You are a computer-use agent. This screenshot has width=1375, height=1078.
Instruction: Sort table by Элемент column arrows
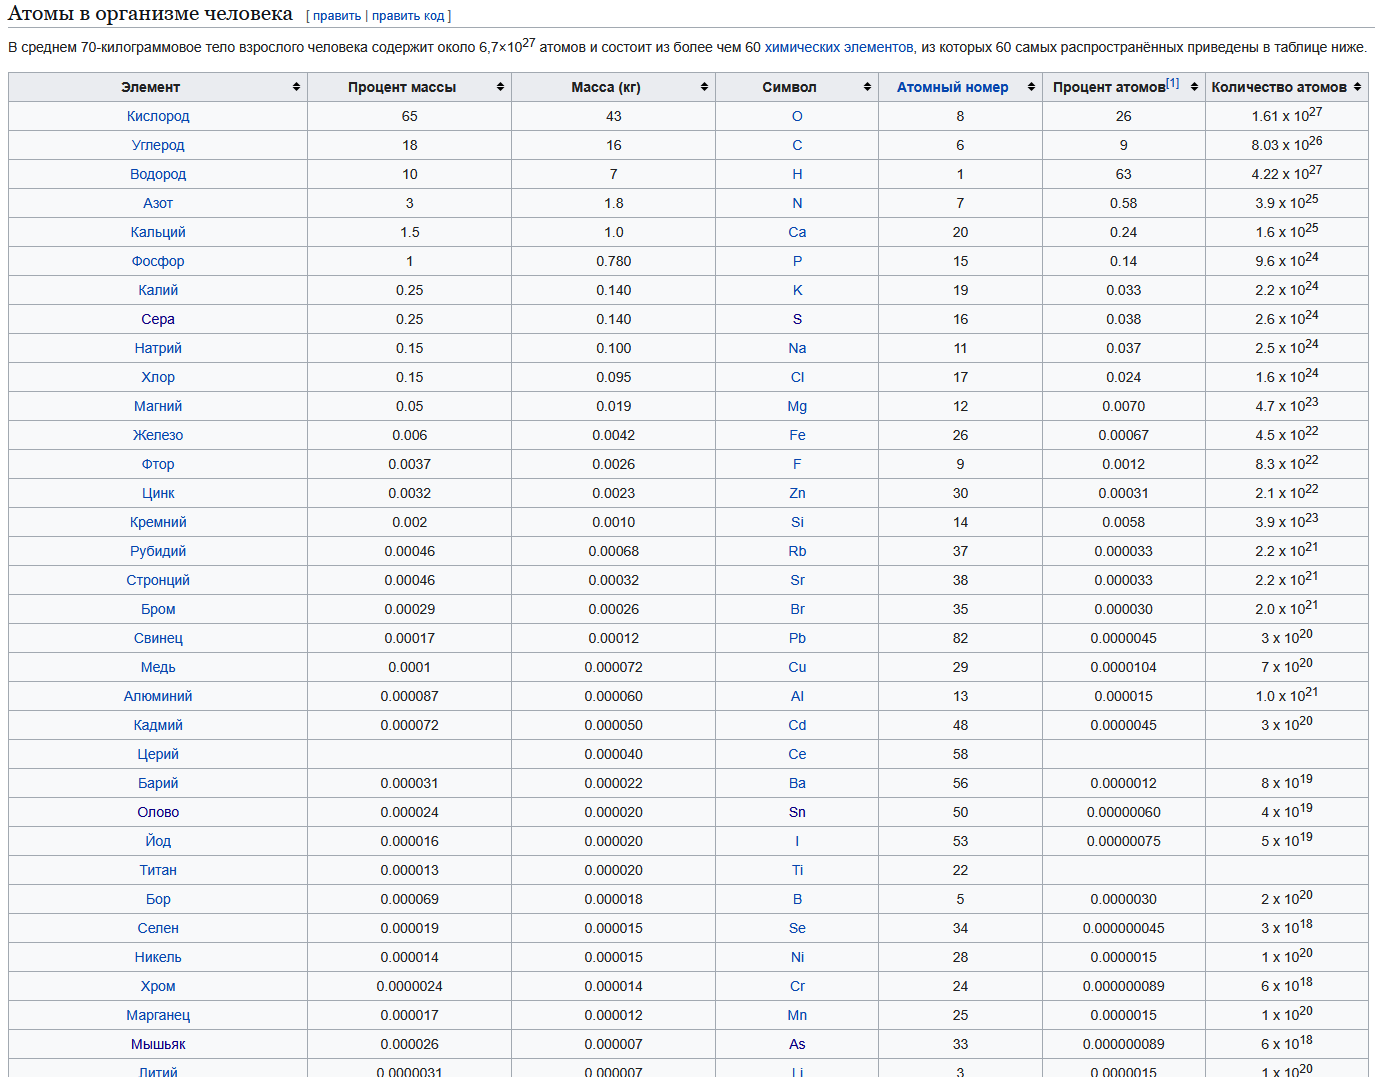[296, 87]
